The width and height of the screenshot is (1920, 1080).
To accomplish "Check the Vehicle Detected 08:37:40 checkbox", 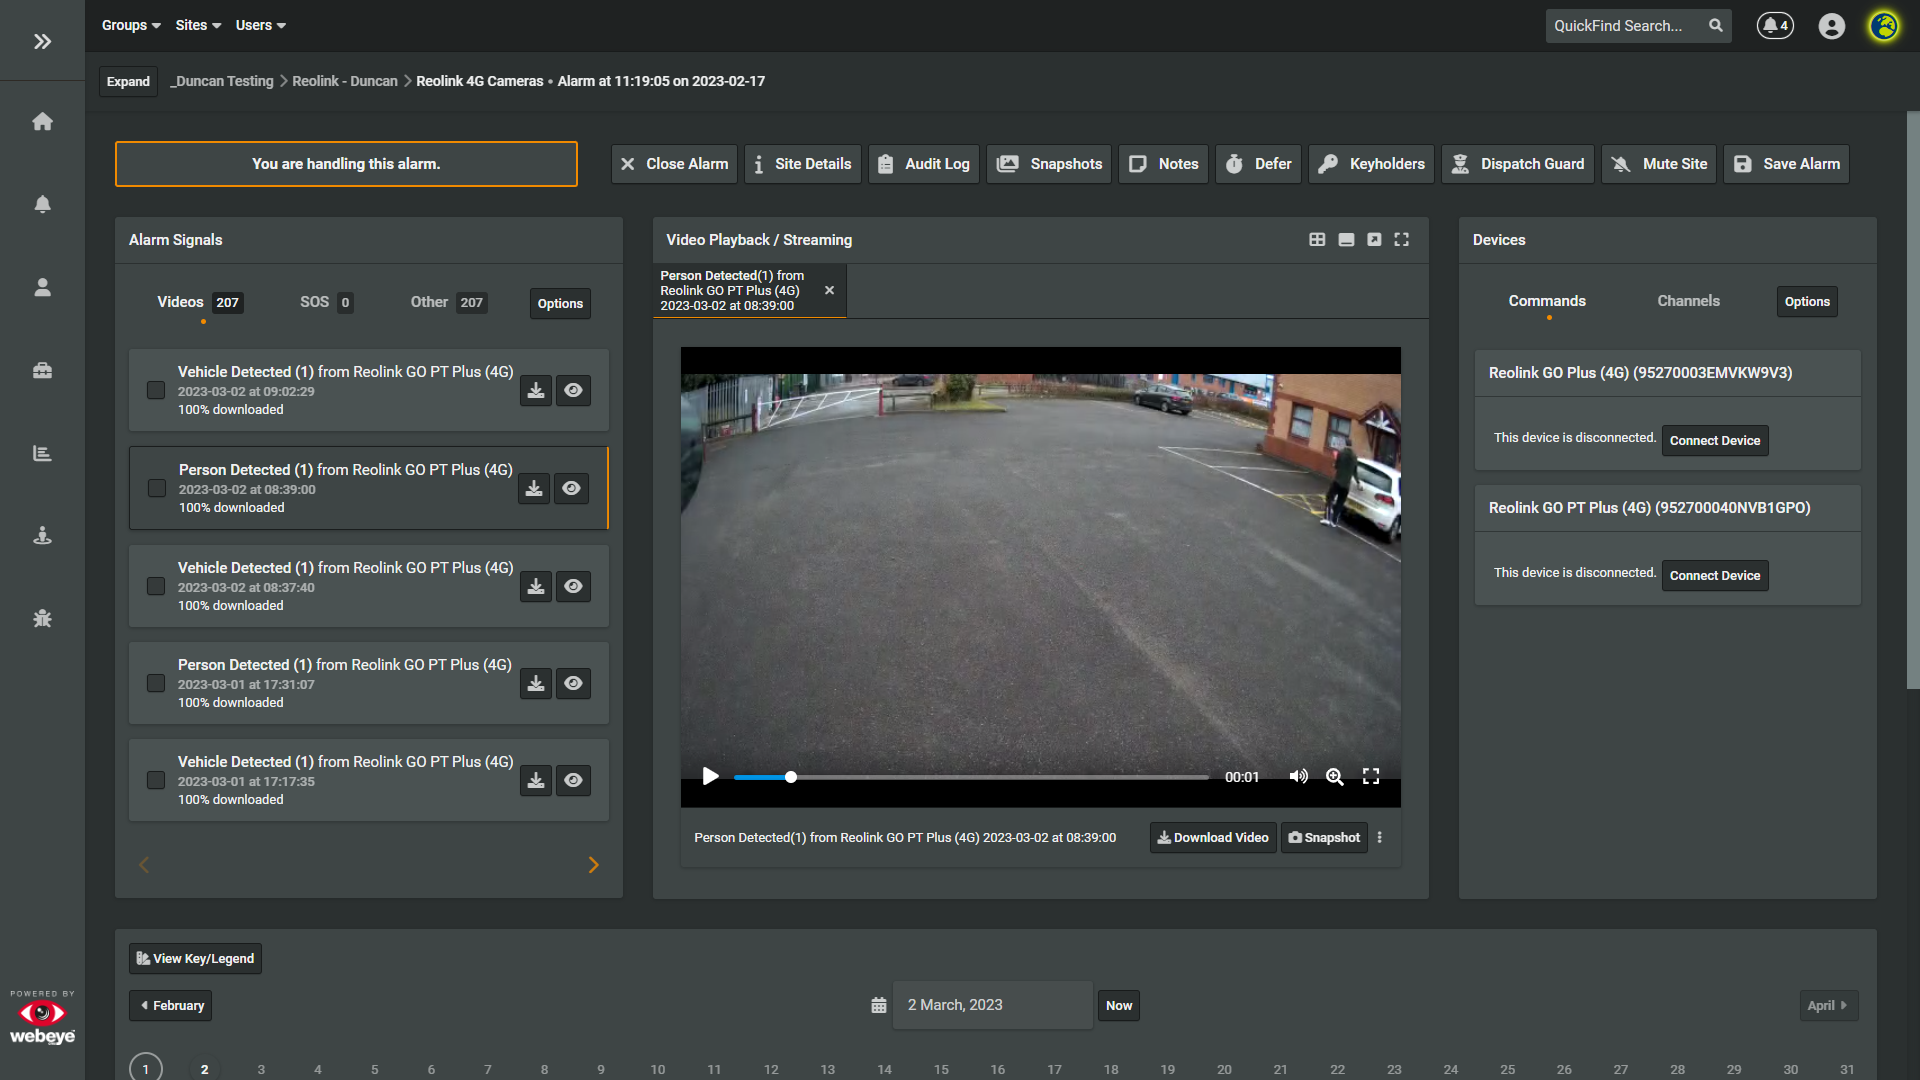I will point(156,586).
